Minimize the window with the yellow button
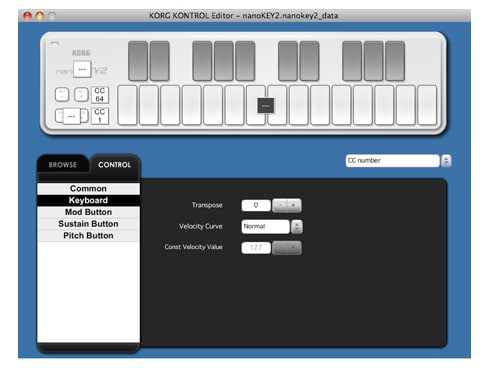Screen dimensions: 490x368 coord(40,16)
